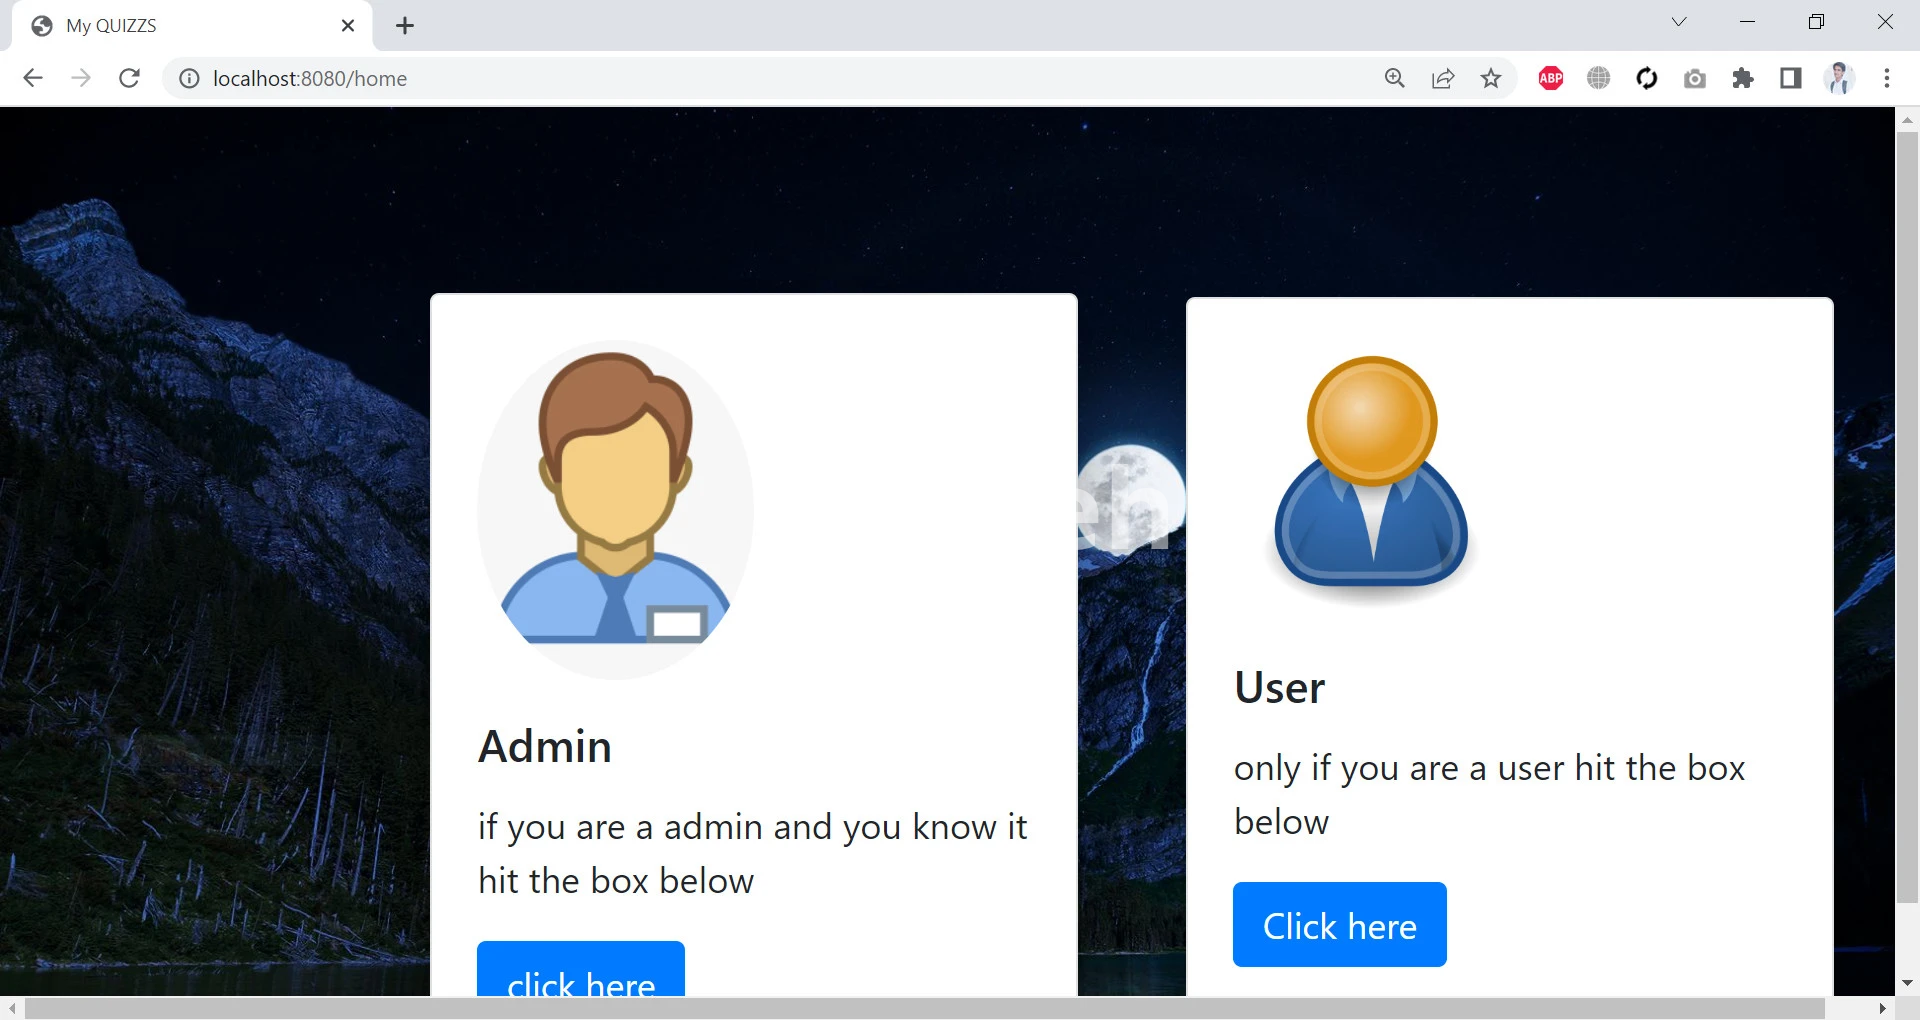This screenshot has height=1020, width=1920.
Task: Reload the current page
Action: click(x=129, y=78)
